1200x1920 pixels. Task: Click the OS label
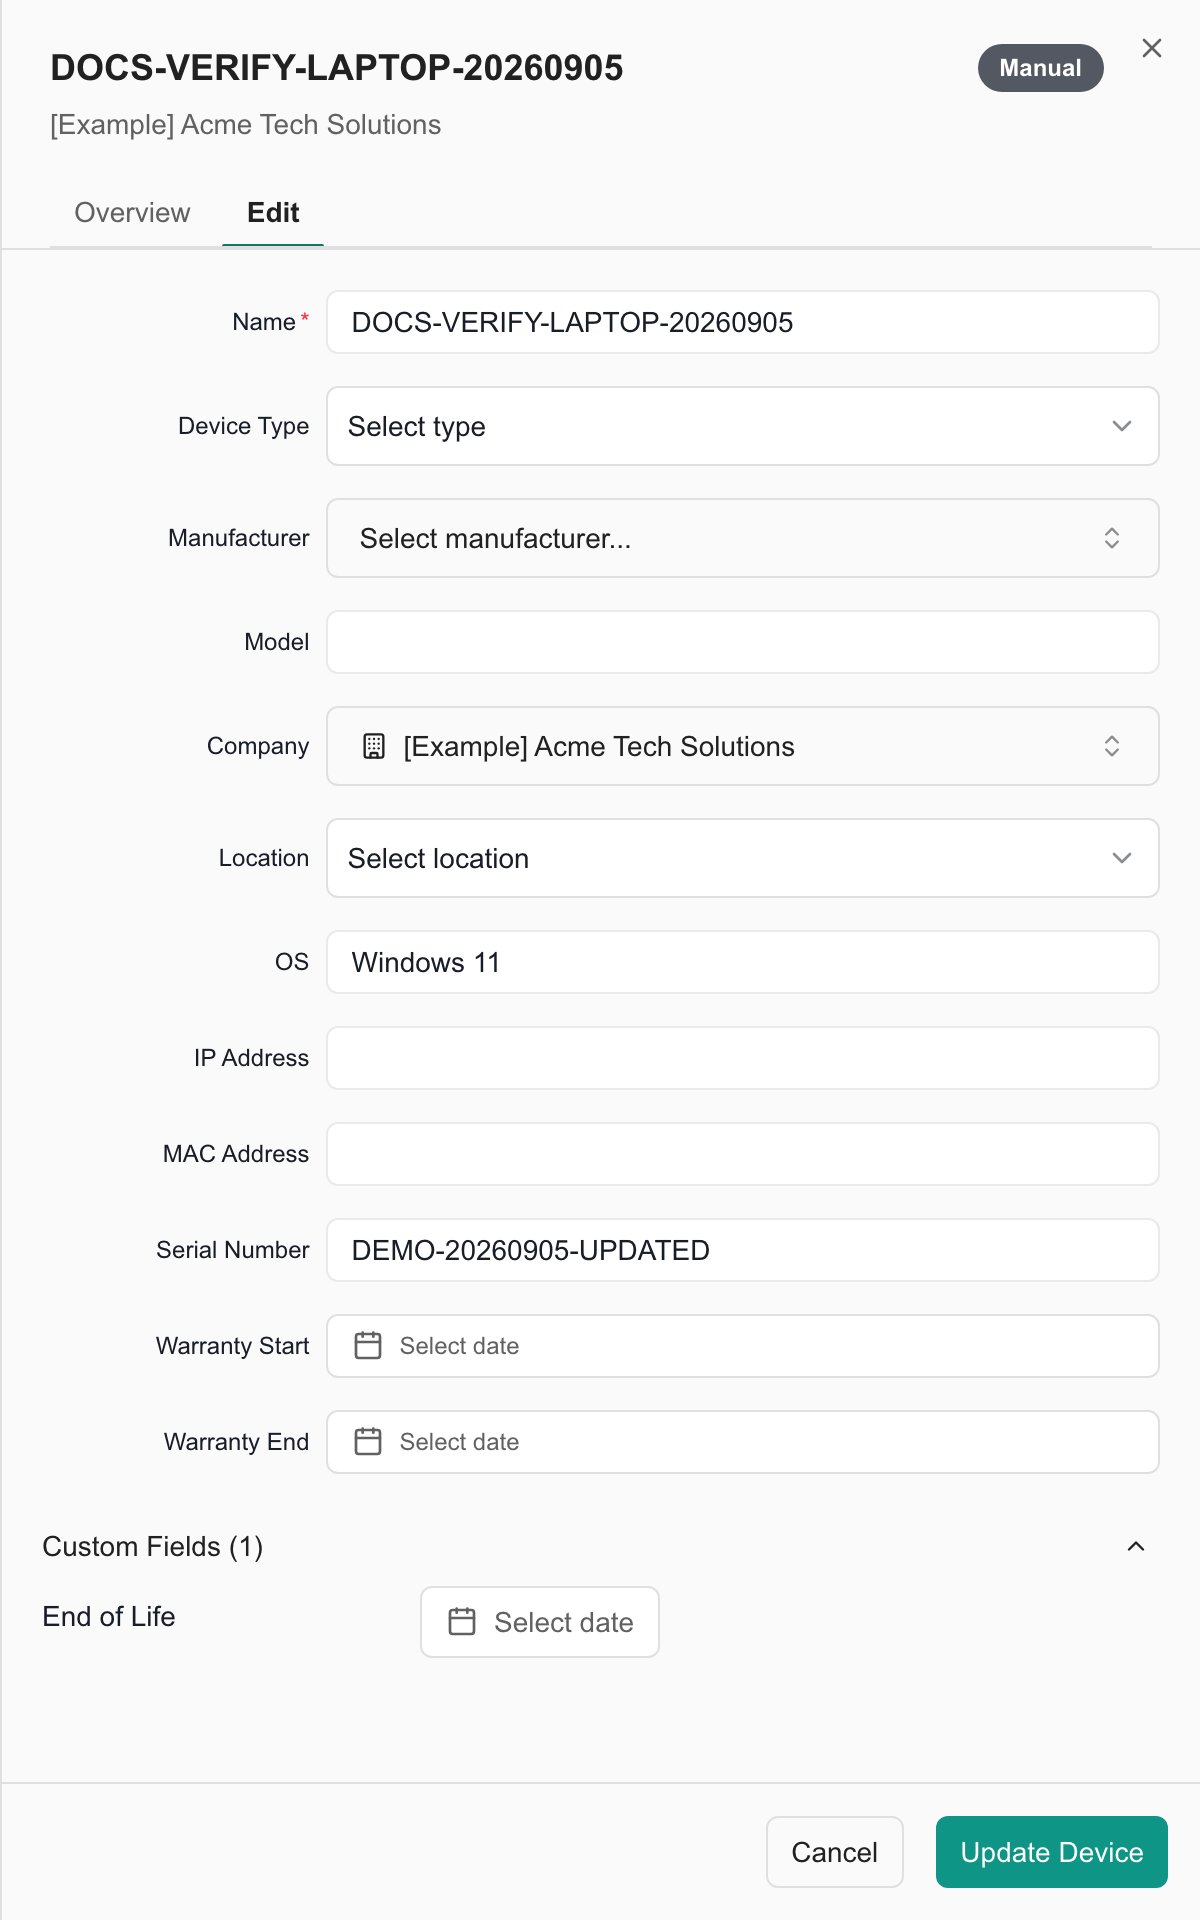point(292,962)
